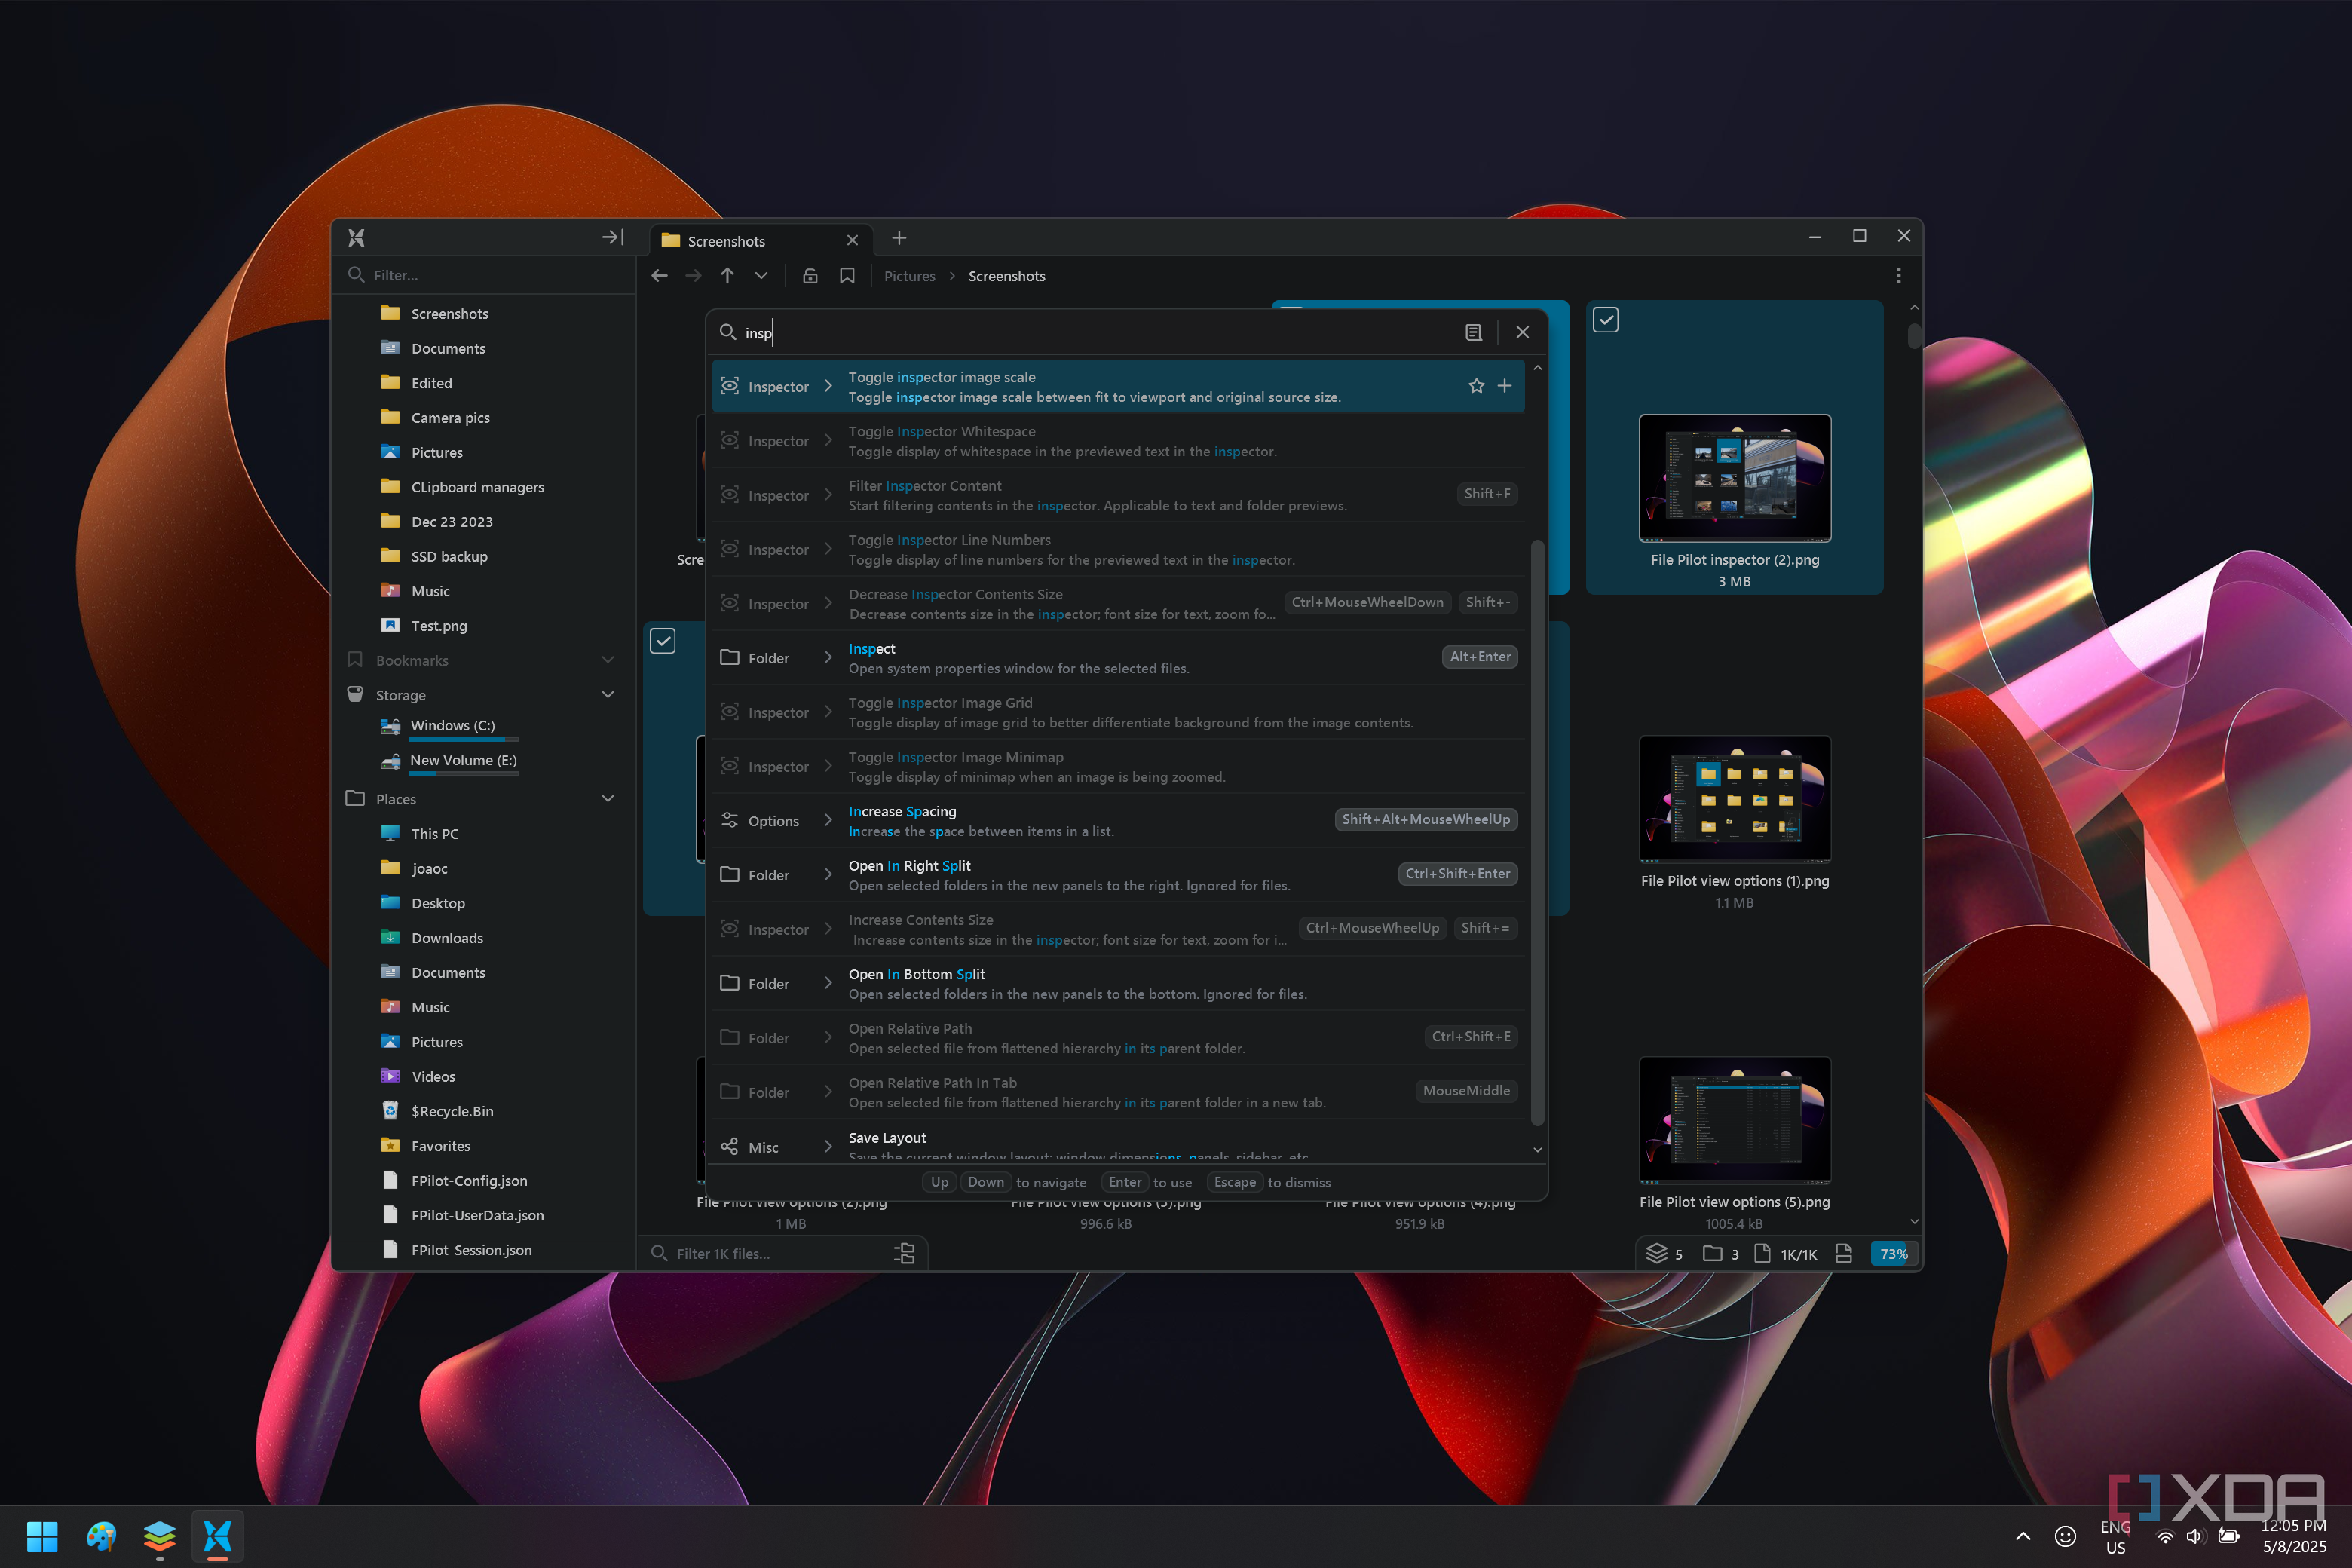Click the 73% zoom indicator

(x=1893, y=1254)
